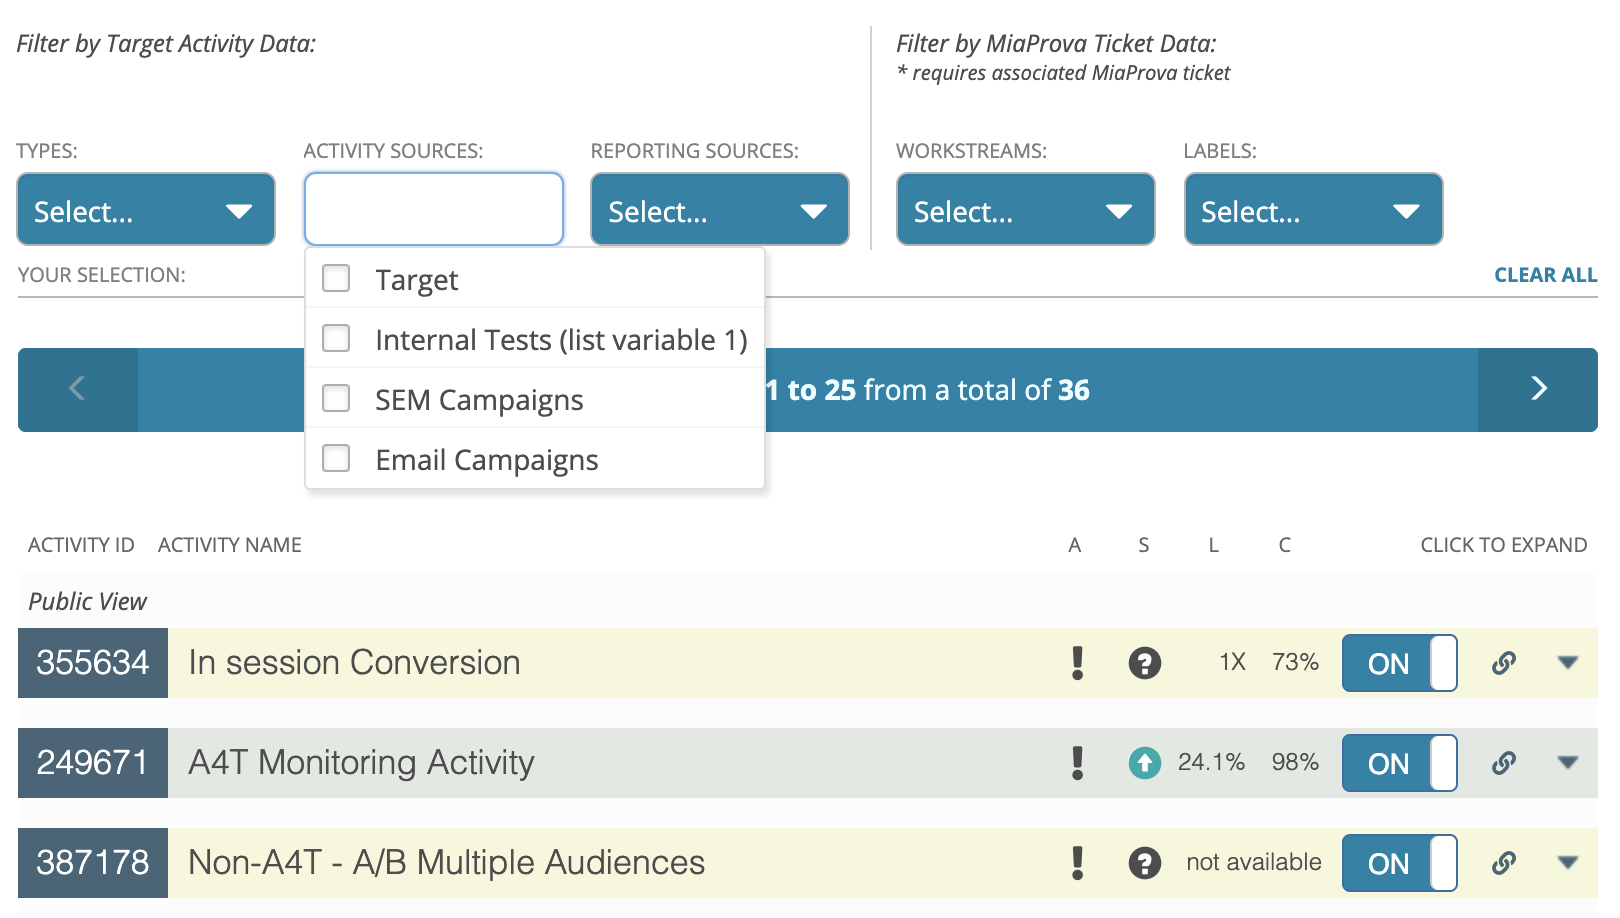Toggle ON switch for A4T Monitoring Activity
Viewport: 1620px width, 918px height.
coord(1399,763)
